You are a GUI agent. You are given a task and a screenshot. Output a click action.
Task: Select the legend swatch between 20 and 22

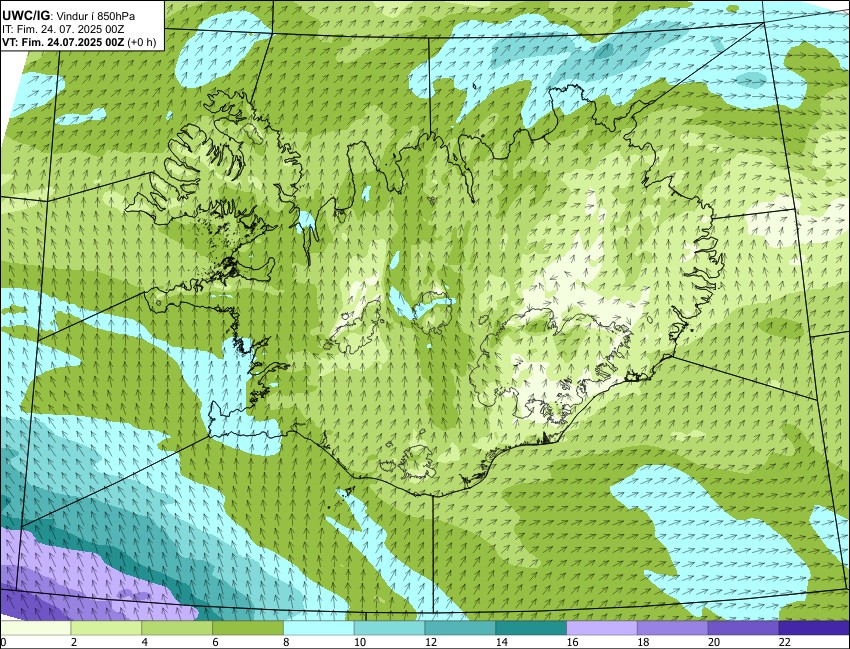pos(744,628)
